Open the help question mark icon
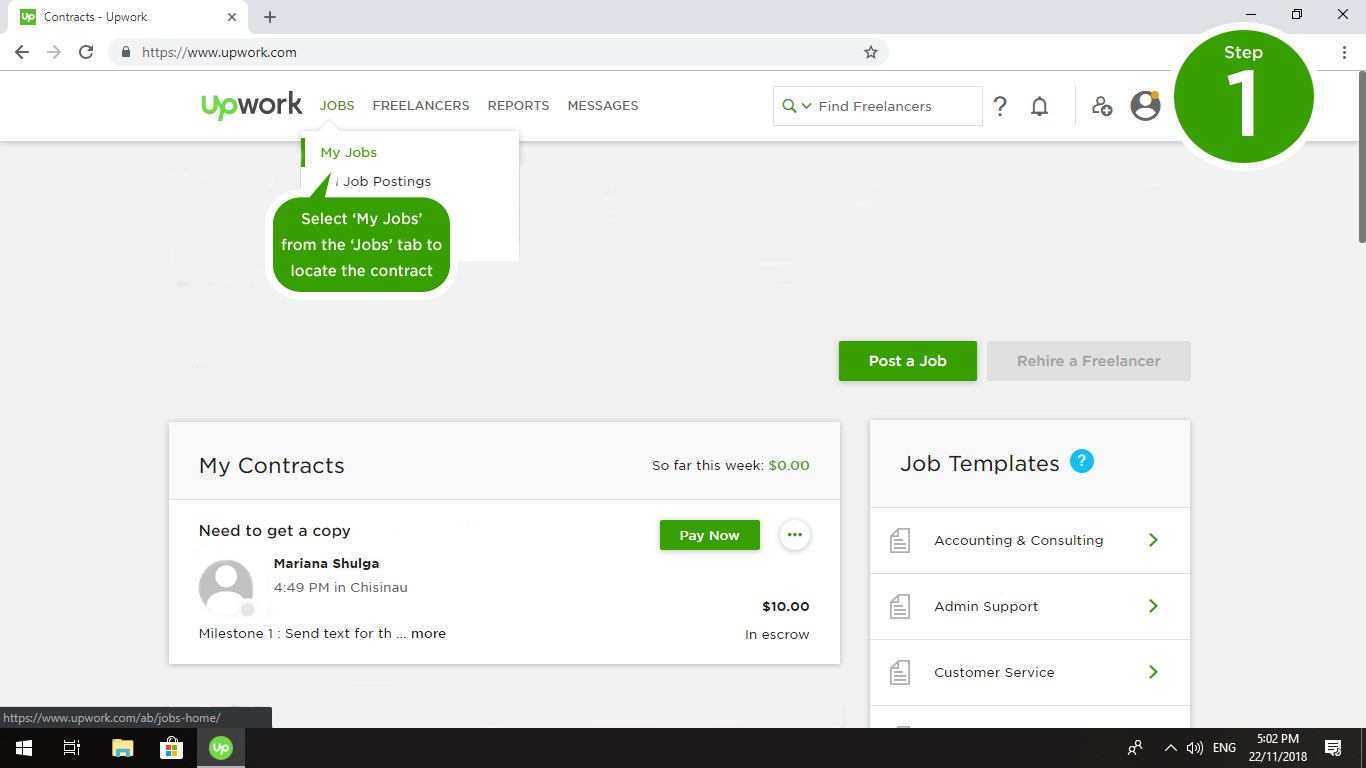Viewport: 1366px width, 768px height. pyautogui.click(x=1000, y=106)
